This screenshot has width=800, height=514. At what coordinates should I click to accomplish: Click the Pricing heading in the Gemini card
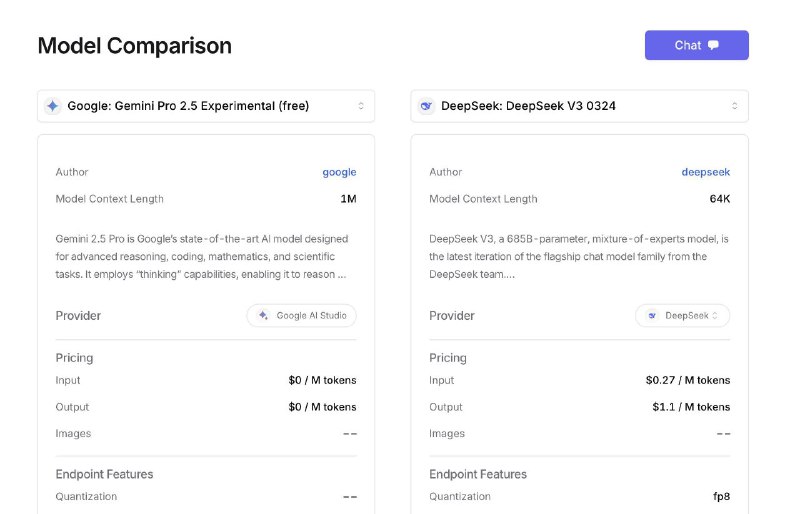pyautogui.click(x=74, y=357)
